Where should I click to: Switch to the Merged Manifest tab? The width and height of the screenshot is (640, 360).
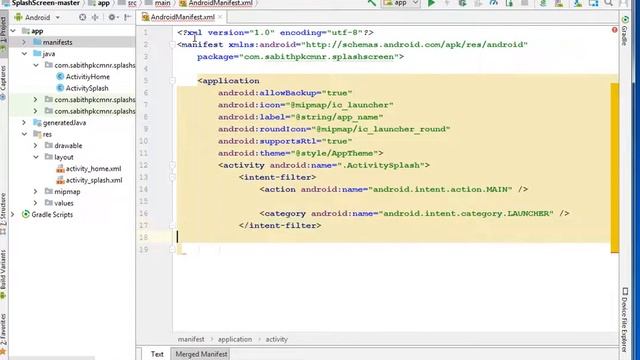pos(201,354)
